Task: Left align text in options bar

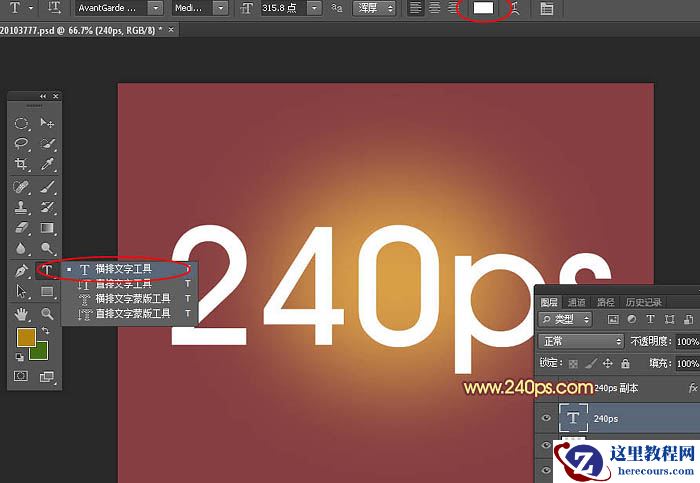Action: pyautogui.click(x=416, y=8)
